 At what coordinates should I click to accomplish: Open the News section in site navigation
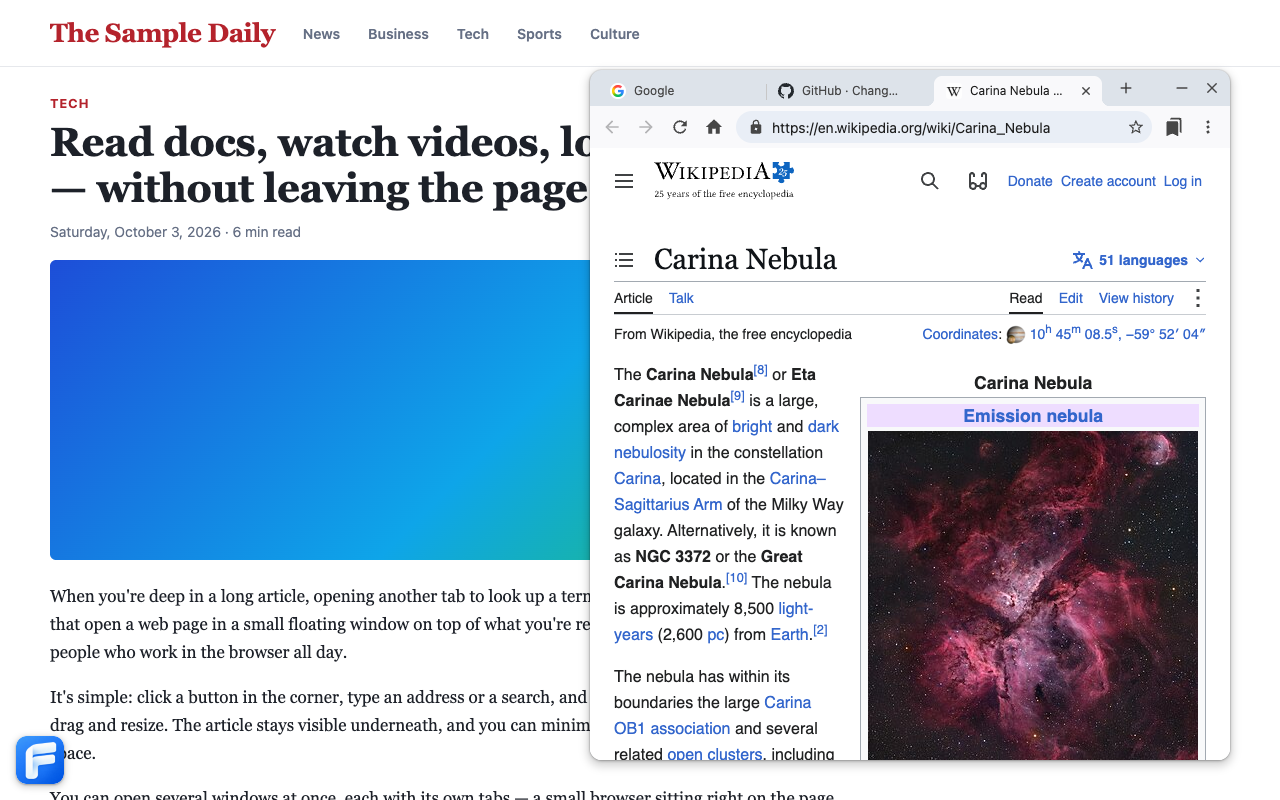tap(322, 34)
